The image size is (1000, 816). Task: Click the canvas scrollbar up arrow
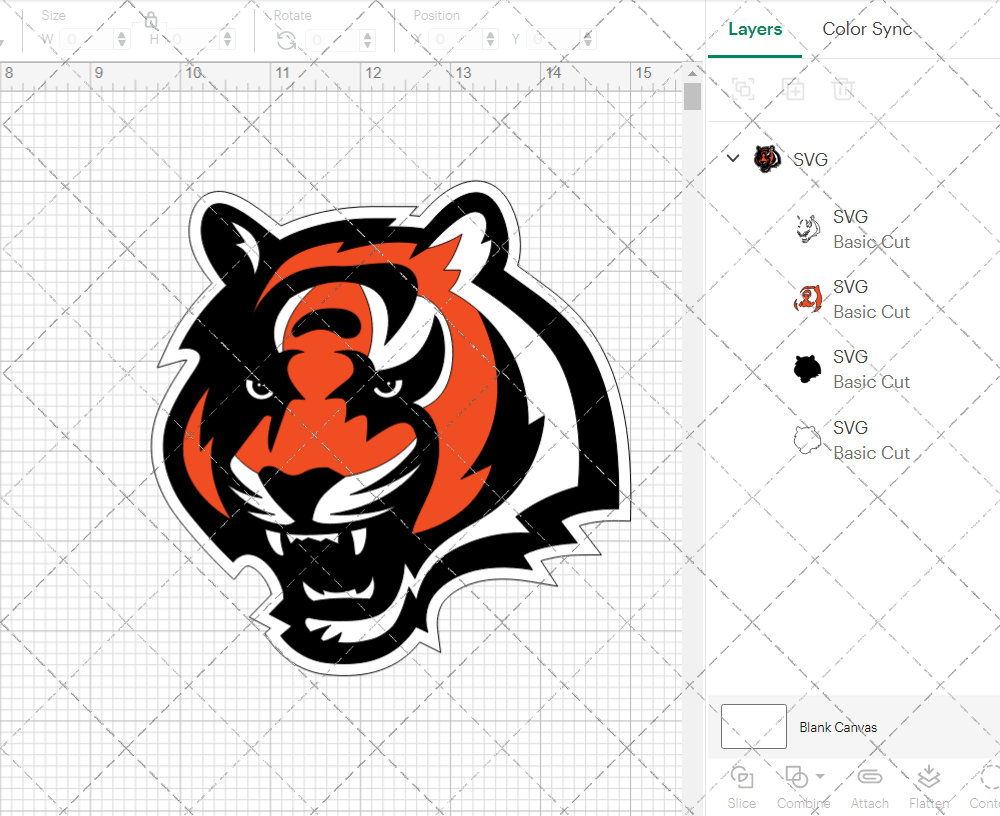coord(693,73)
